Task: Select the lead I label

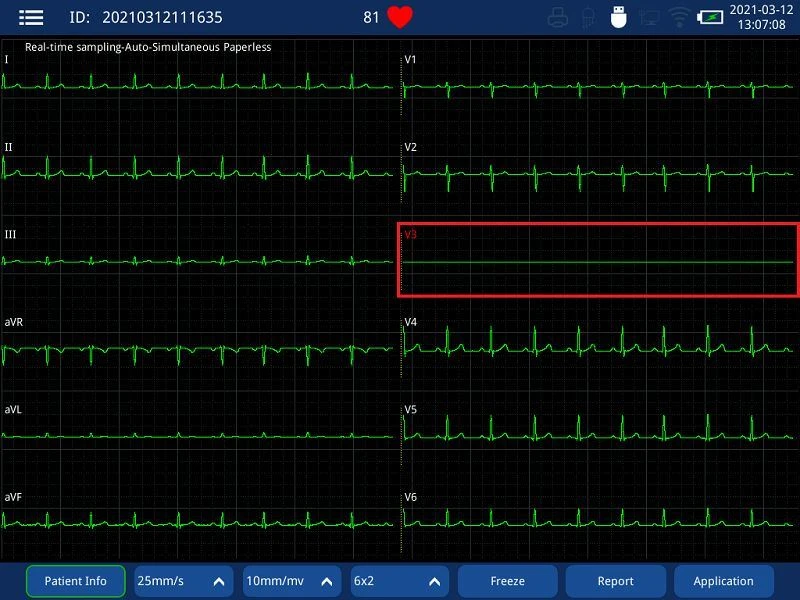Action: coord(7,59)
